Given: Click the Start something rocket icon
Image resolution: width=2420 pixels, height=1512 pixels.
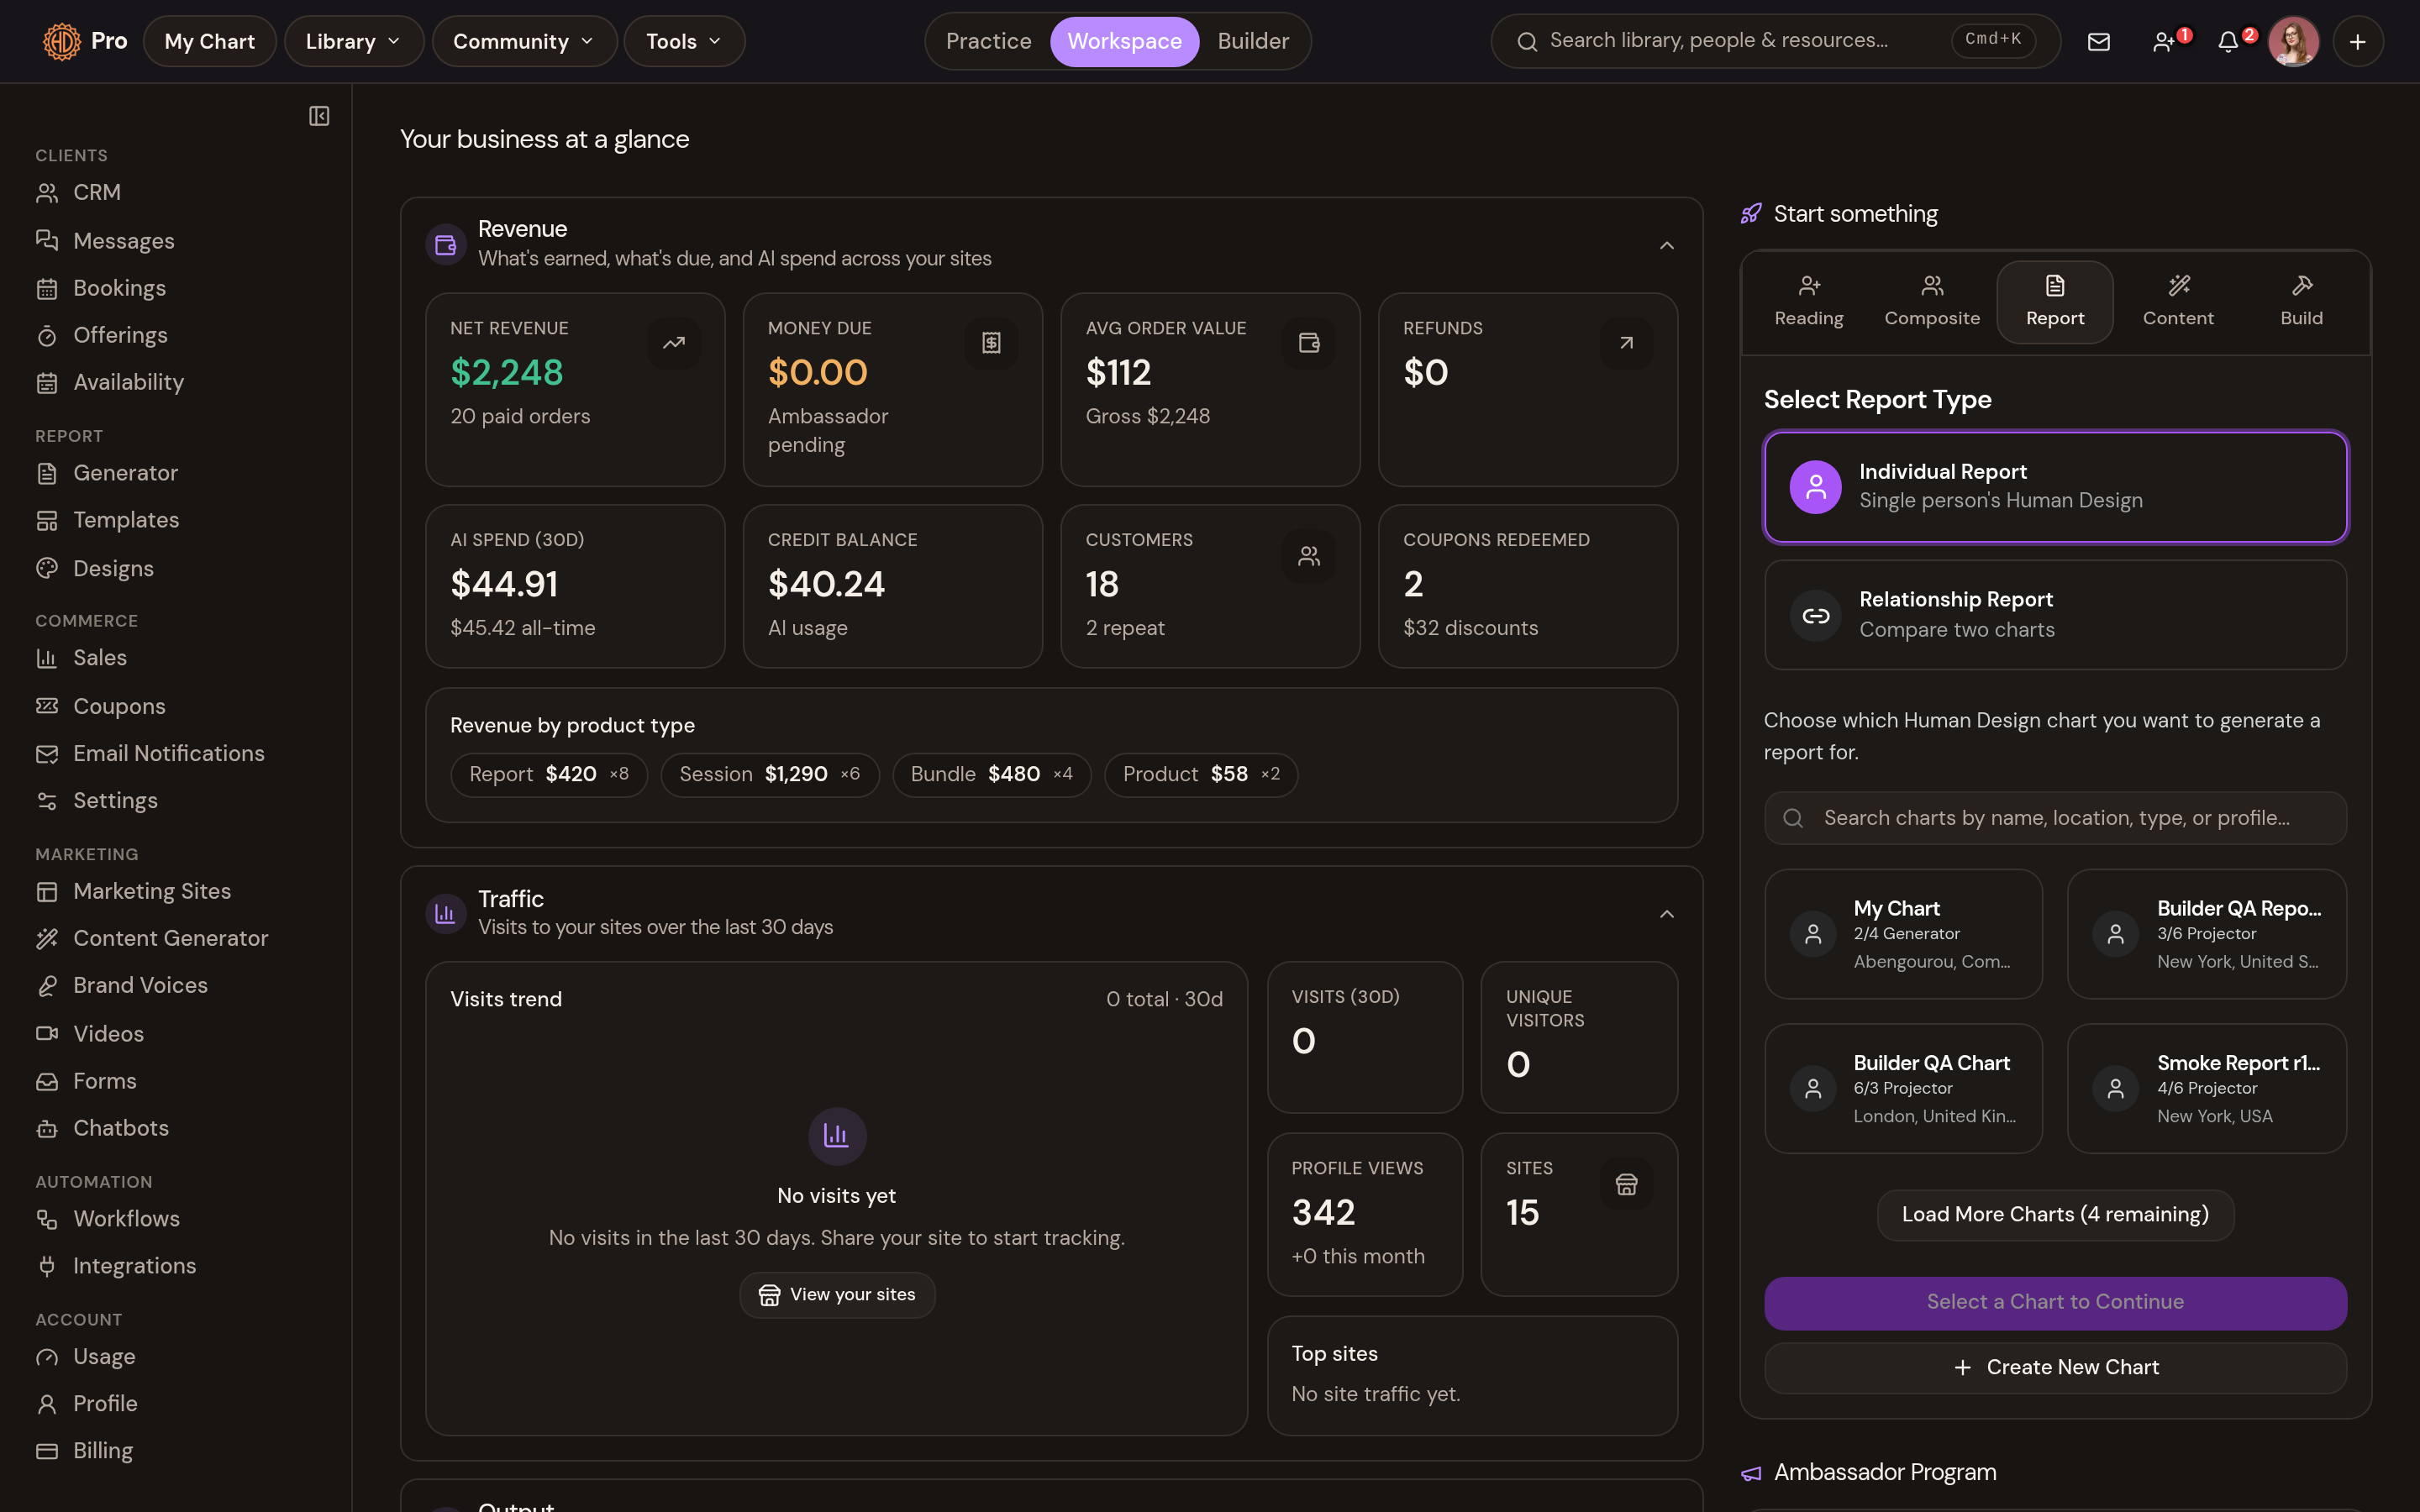Looking at the screenshot, I should 1751,214.
